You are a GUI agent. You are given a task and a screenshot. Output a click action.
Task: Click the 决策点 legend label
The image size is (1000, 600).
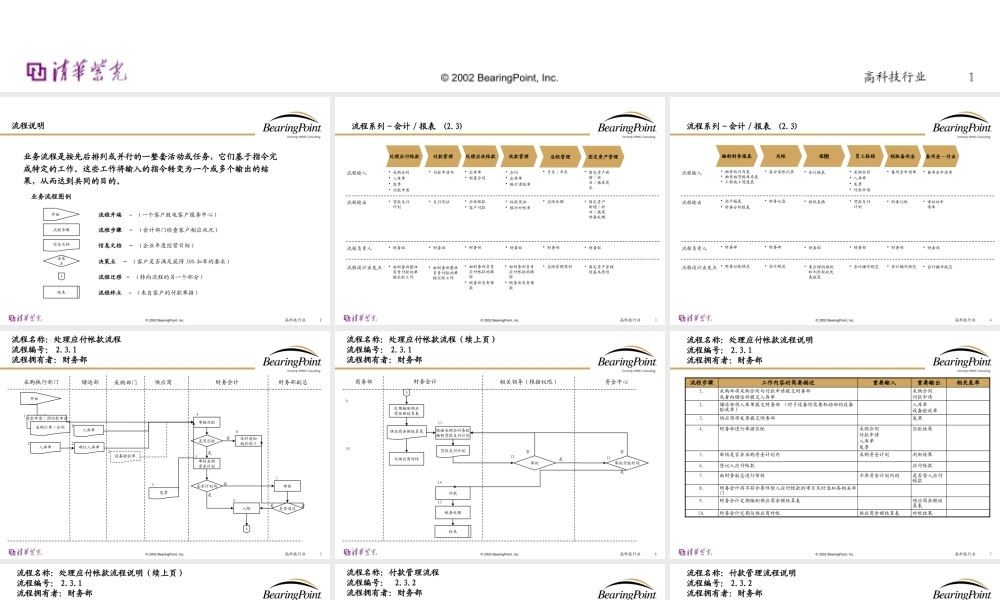107,261
